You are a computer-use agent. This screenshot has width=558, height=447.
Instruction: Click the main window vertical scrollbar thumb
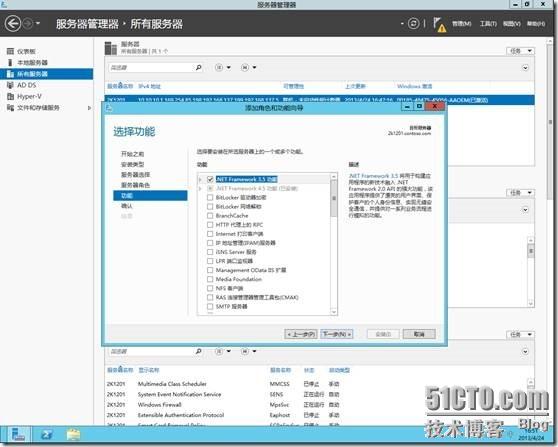[550, 123]
